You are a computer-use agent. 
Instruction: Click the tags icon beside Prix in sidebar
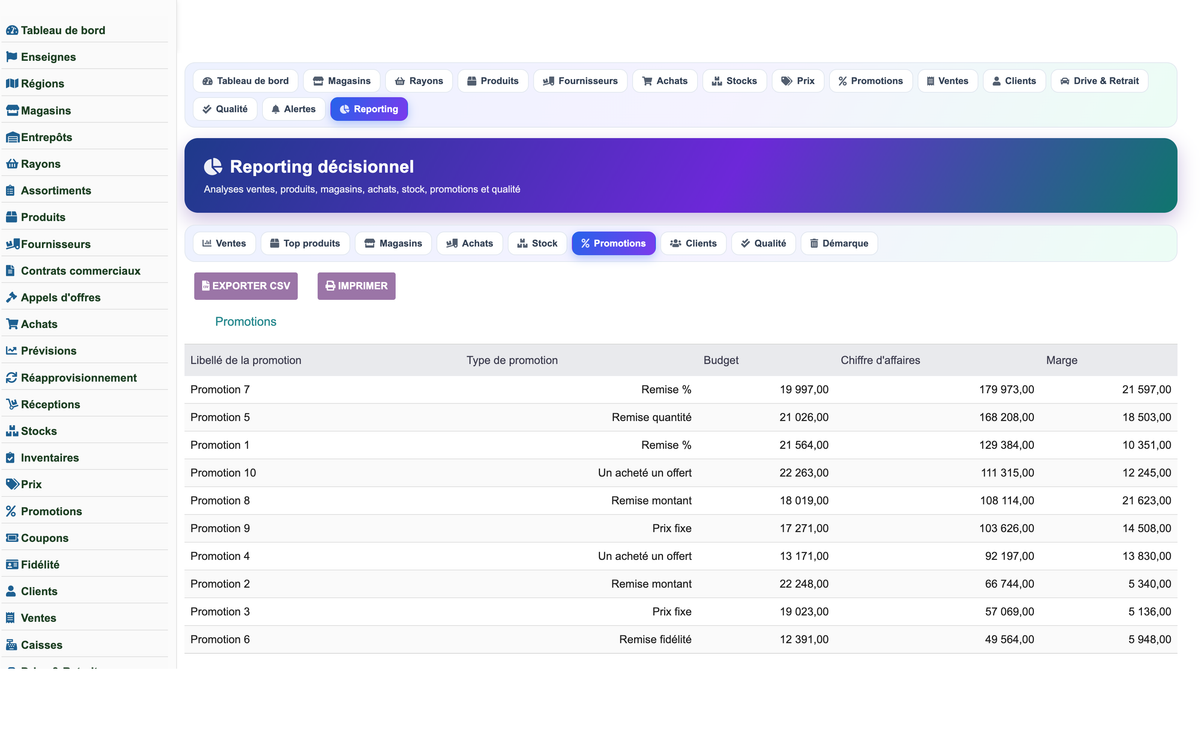point(13,484)
